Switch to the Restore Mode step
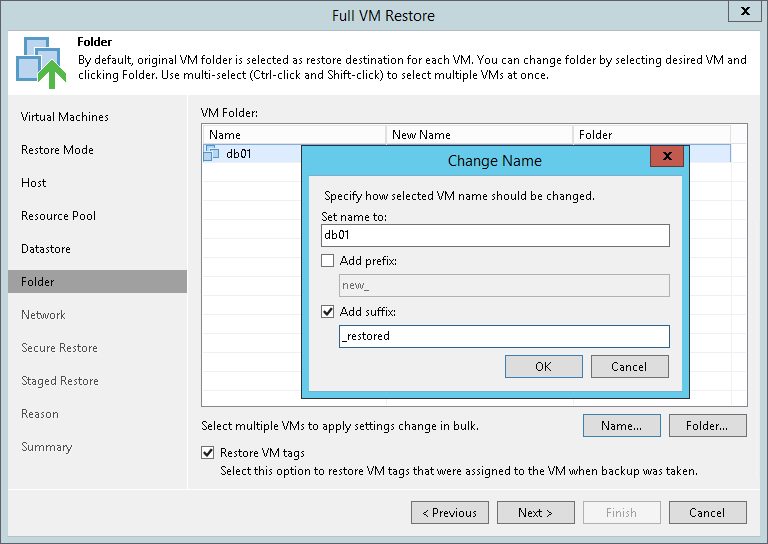Image resolution: width=768 pixels, height=544 pixels. 57,150
